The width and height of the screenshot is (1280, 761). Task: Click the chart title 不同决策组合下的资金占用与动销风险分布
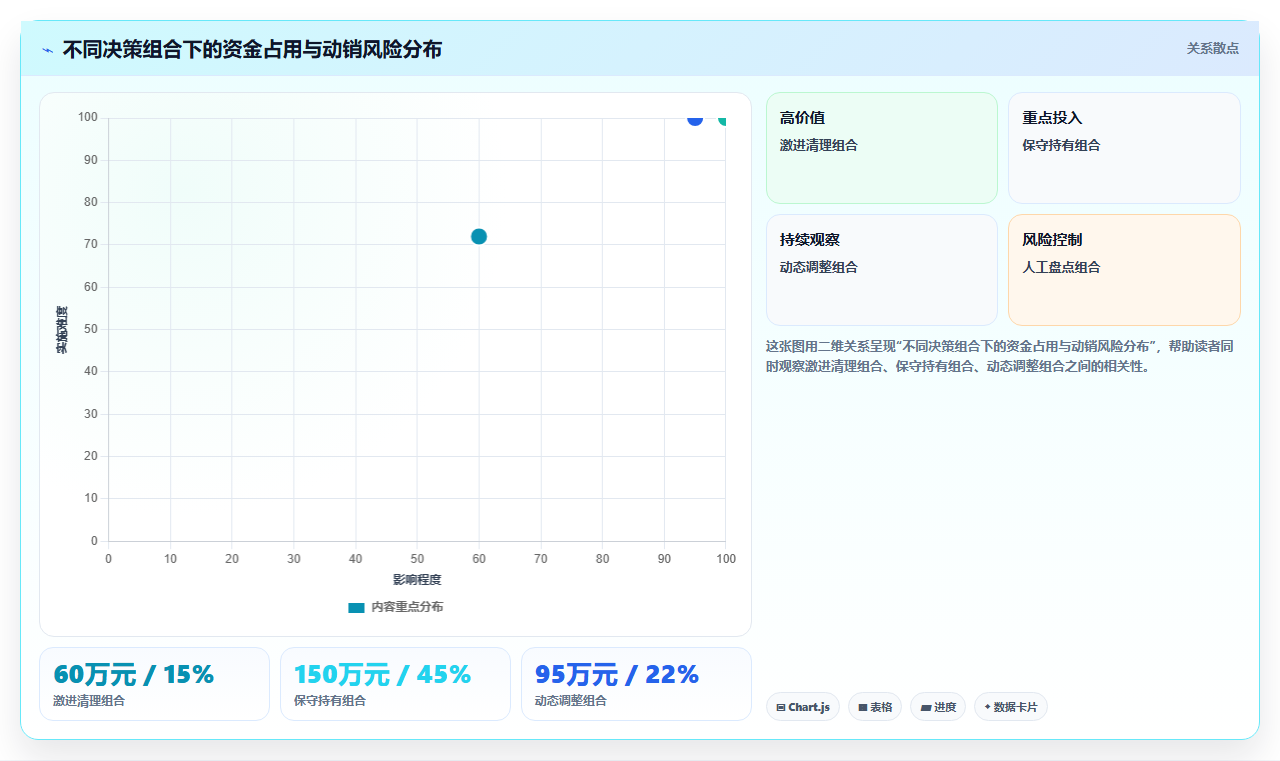252,49
